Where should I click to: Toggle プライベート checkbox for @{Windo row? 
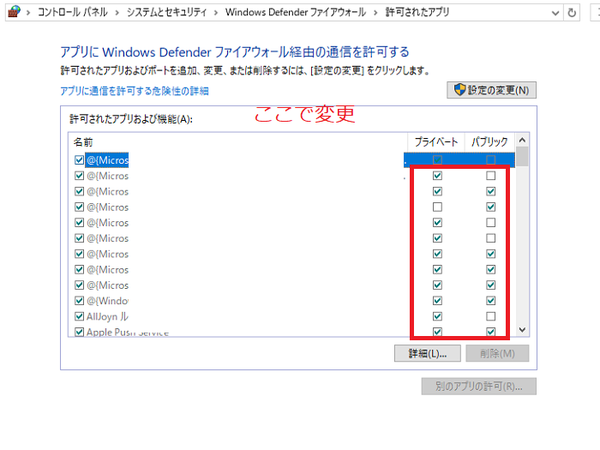tap(437, 301)
